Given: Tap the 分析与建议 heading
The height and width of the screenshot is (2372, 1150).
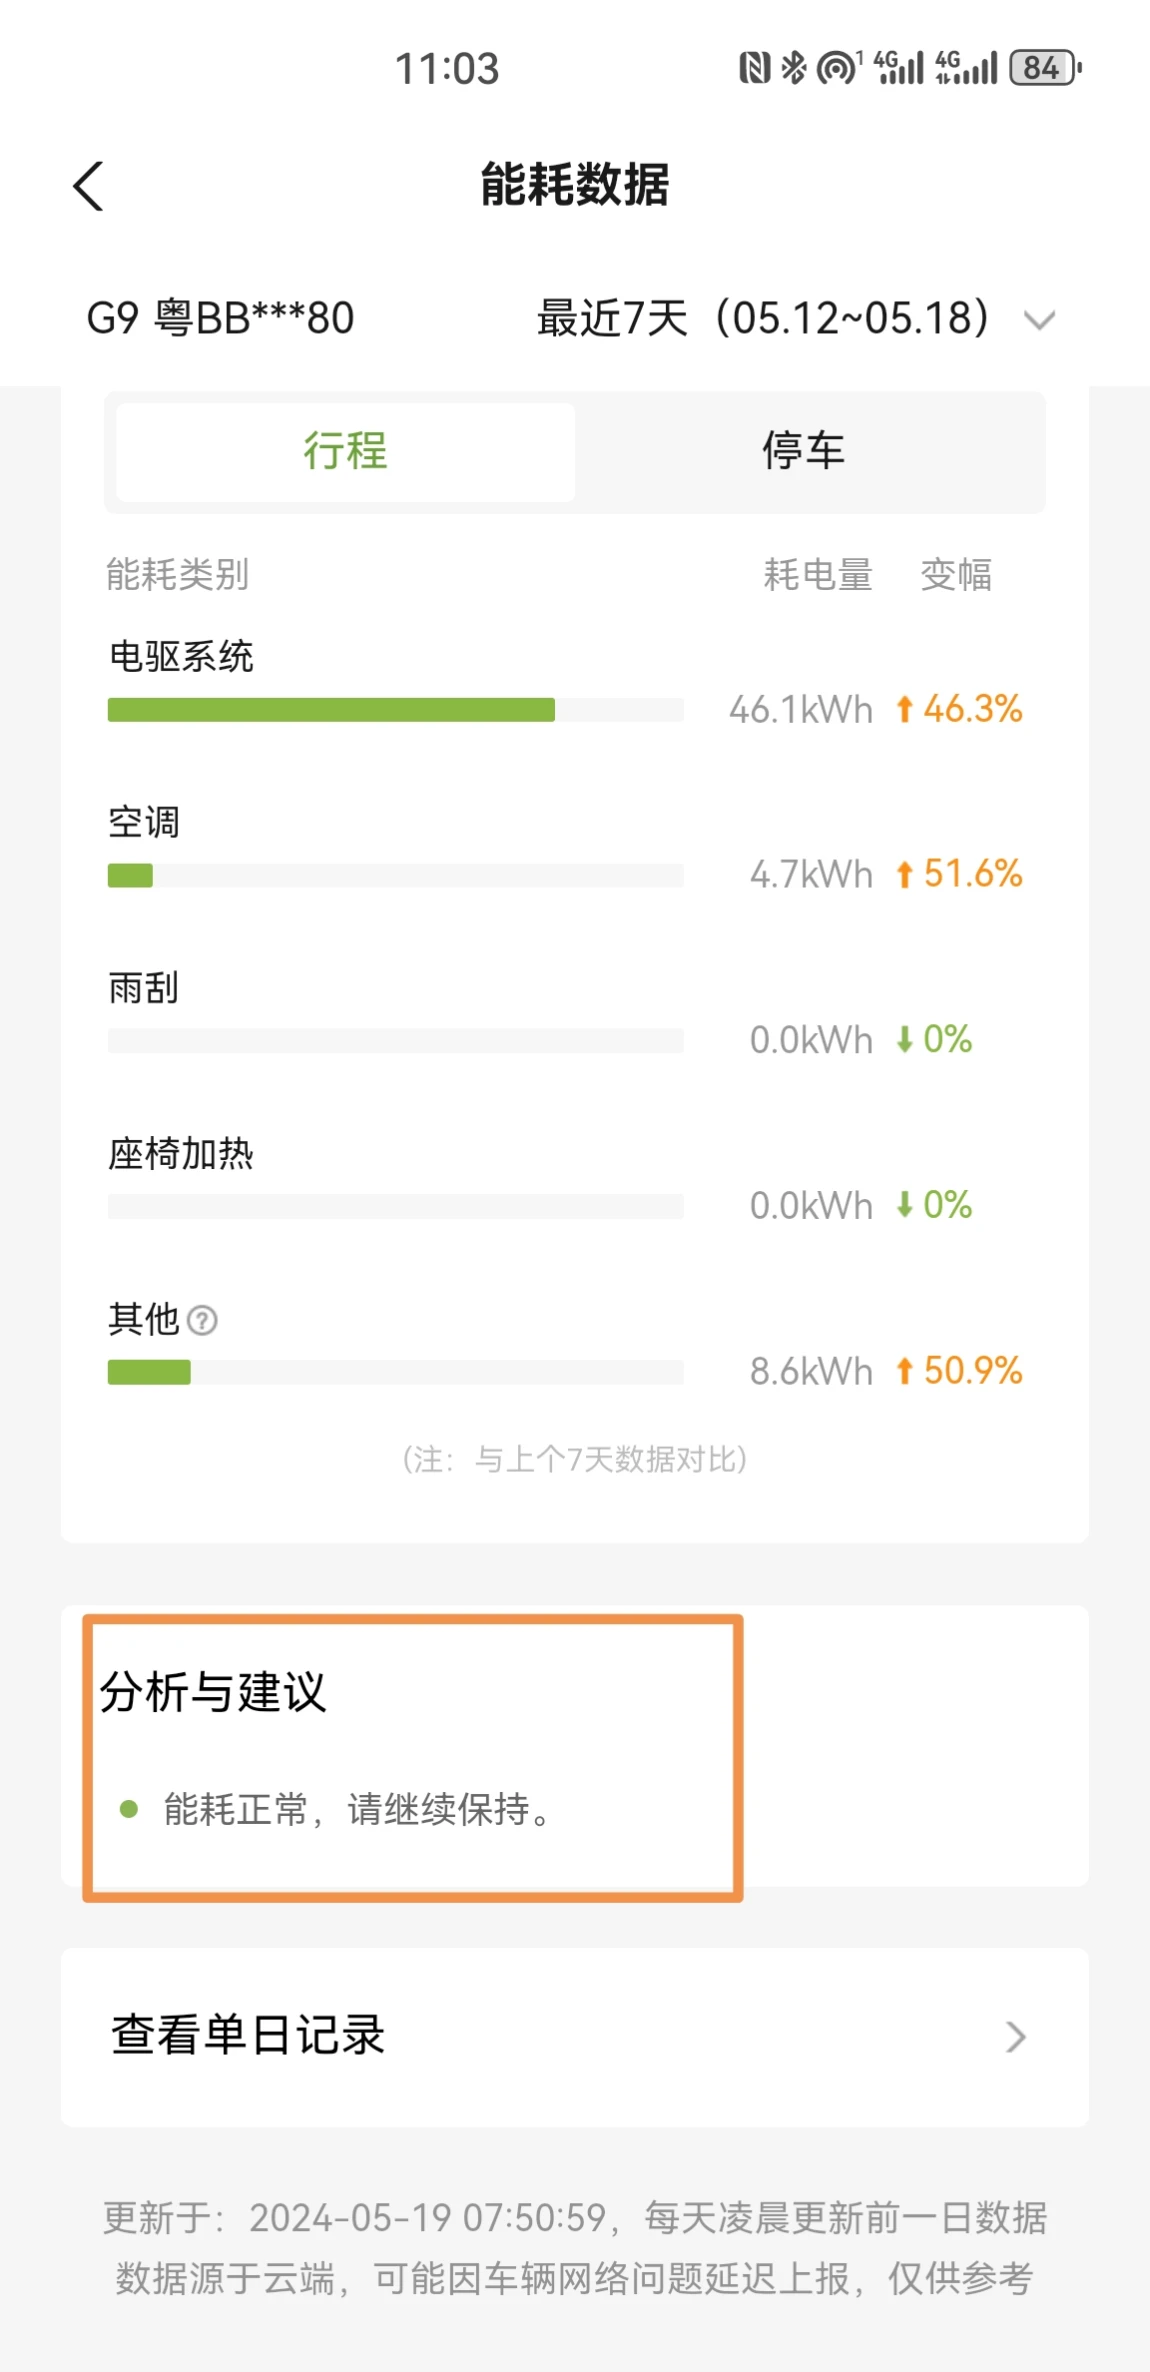Looking at the screenshot, I should tap(213, 1692).
